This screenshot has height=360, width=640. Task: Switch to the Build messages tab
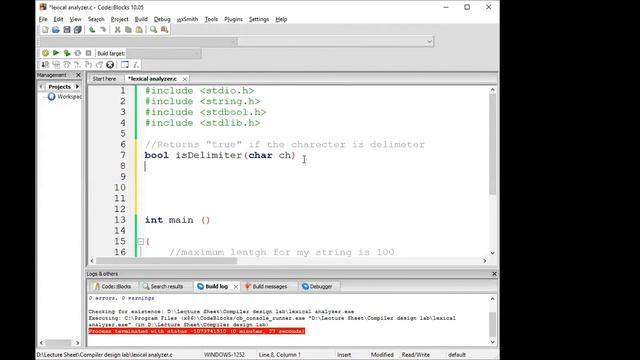(x=267, y=287)
